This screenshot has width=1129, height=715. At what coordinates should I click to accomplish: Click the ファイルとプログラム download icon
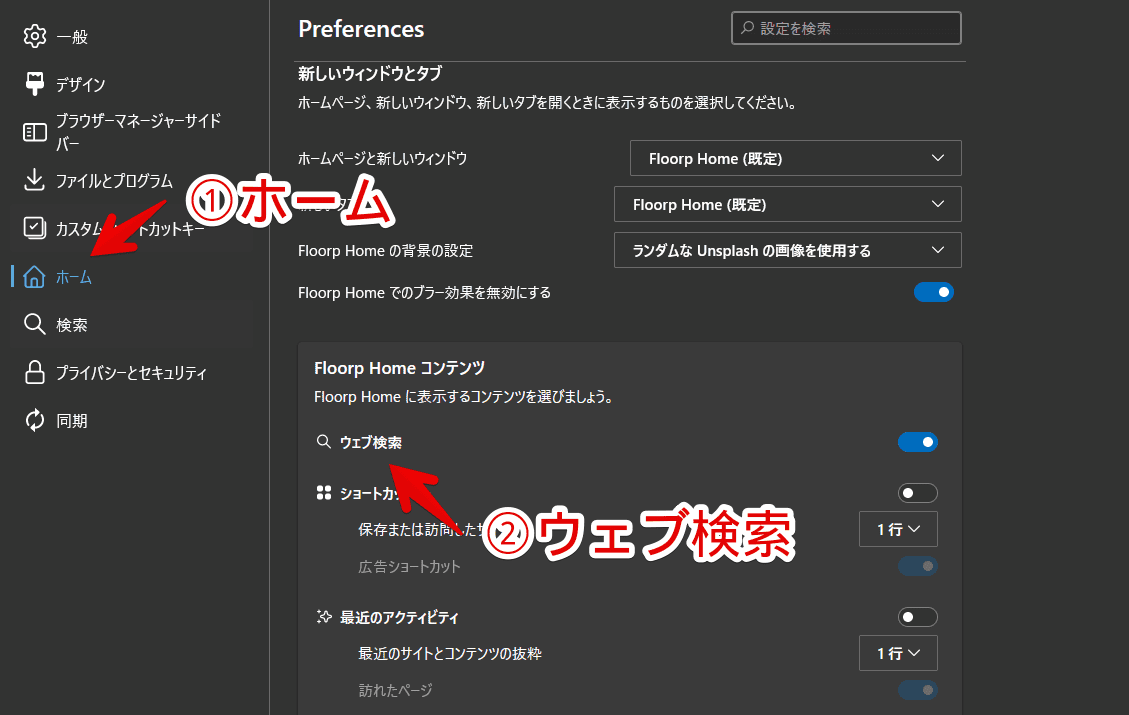(x=35, y=180)
